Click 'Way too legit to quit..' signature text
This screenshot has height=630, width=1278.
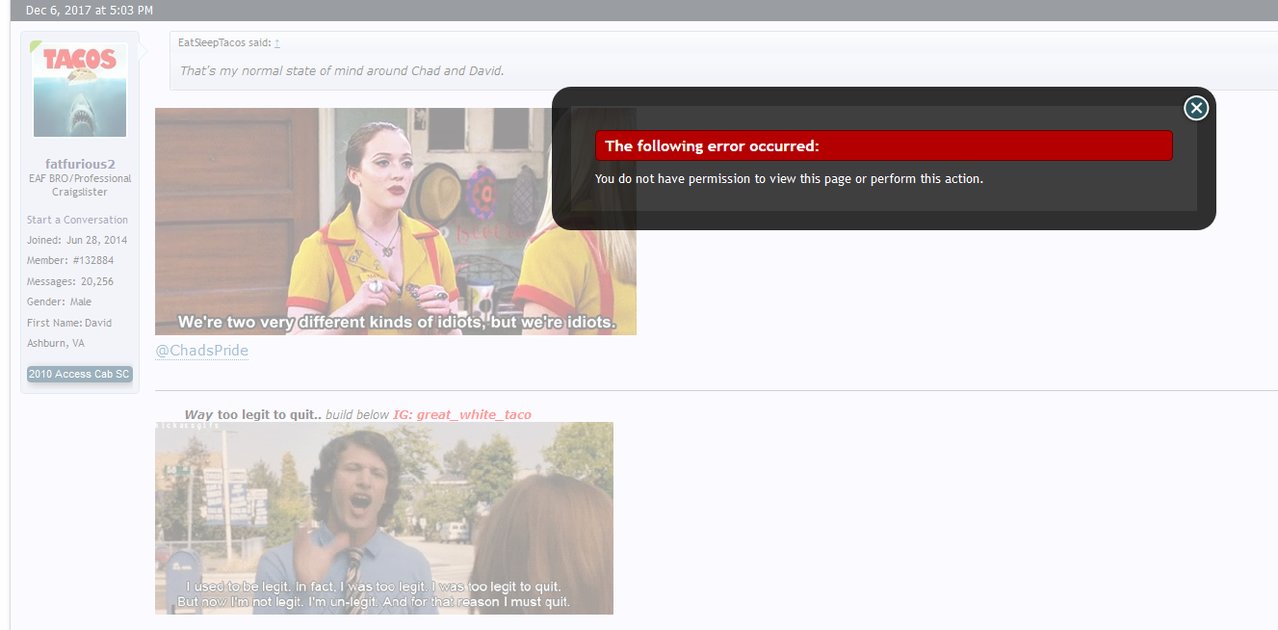(253, 414)
